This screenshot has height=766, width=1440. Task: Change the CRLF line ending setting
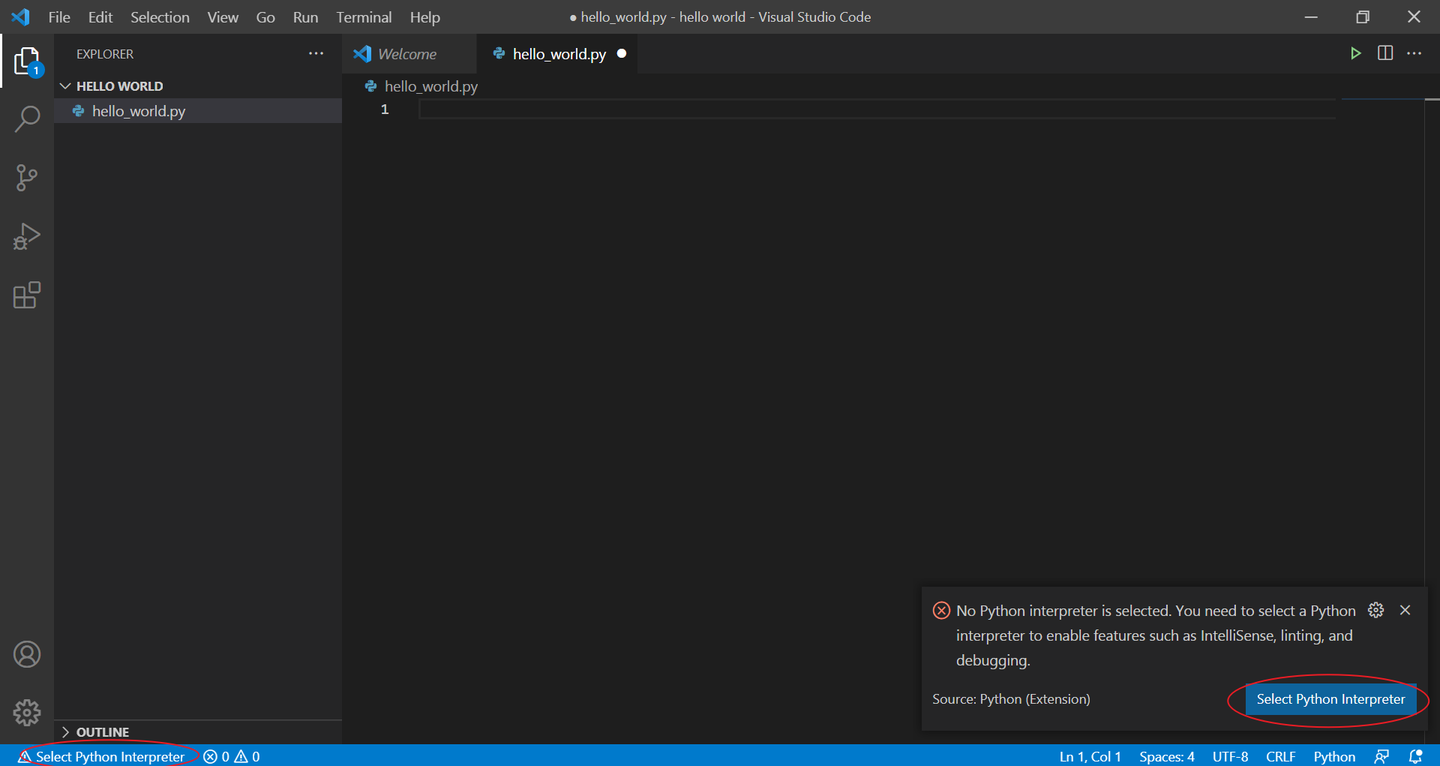point(1281,756)
